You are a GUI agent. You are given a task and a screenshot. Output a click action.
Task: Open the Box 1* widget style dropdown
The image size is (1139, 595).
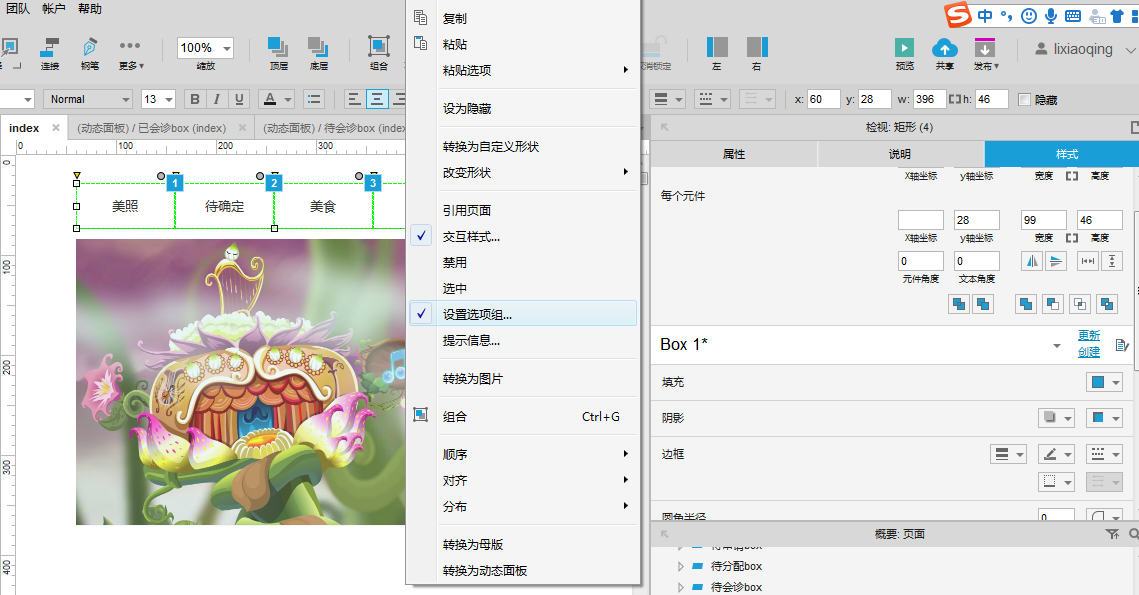1056,346
